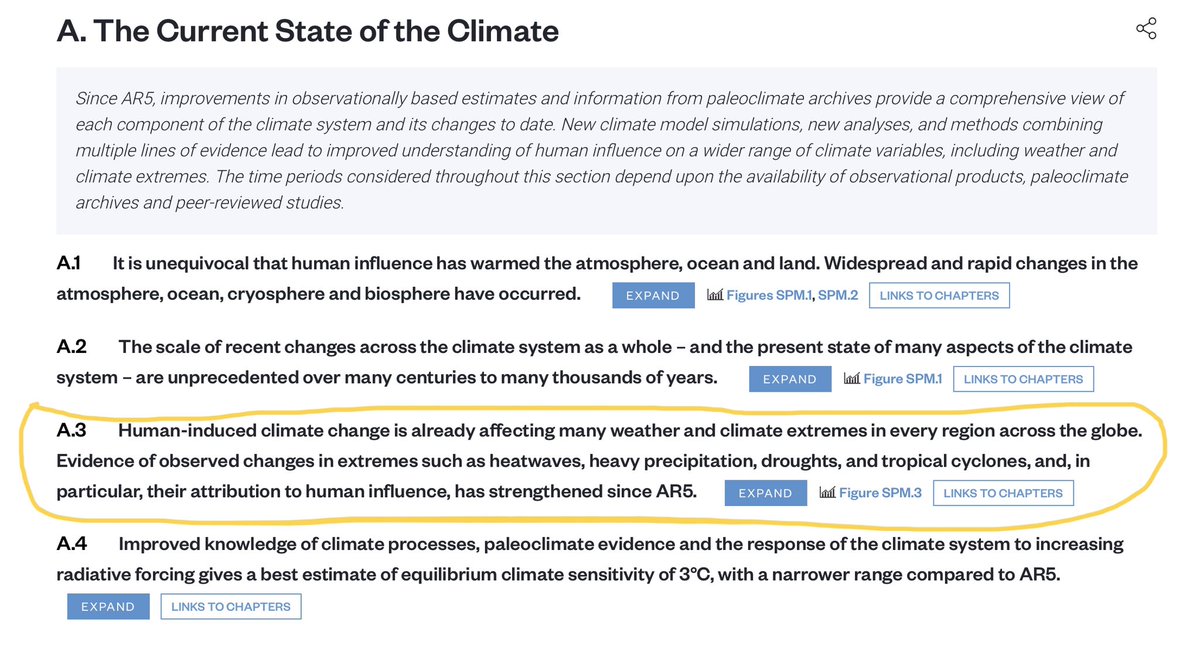1200x645 pixels.
Task: Click chart icon beside A.2 Figure SPM.1
Action: pos(852,379)
